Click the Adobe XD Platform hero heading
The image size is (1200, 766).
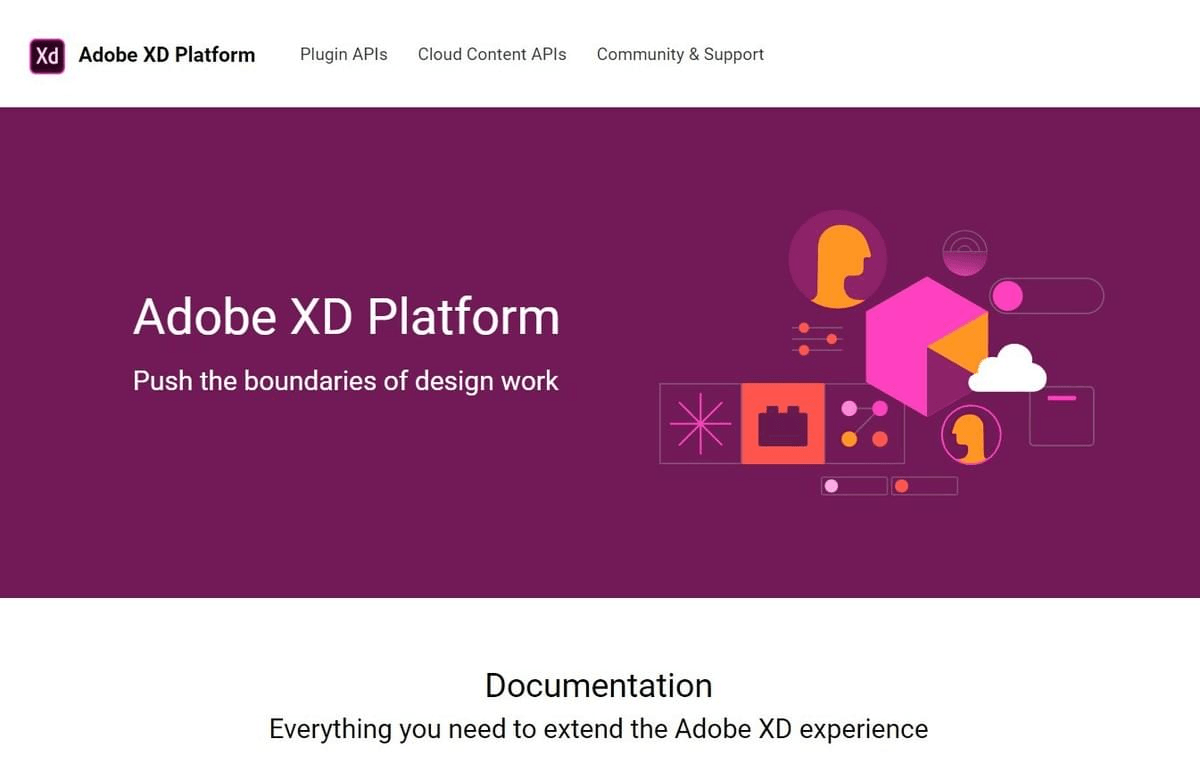(346, 316)
